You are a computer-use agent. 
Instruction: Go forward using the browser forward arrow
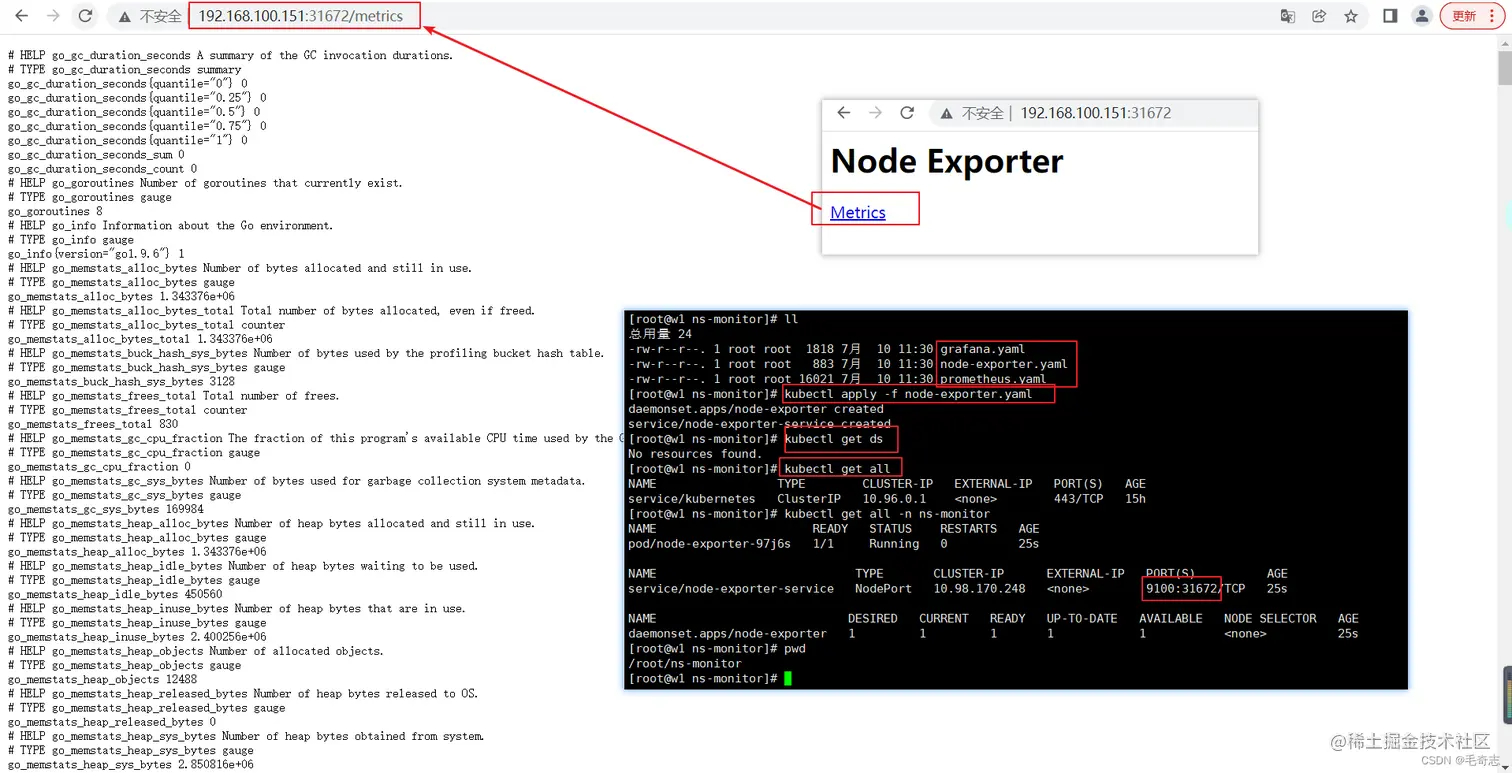53,16
